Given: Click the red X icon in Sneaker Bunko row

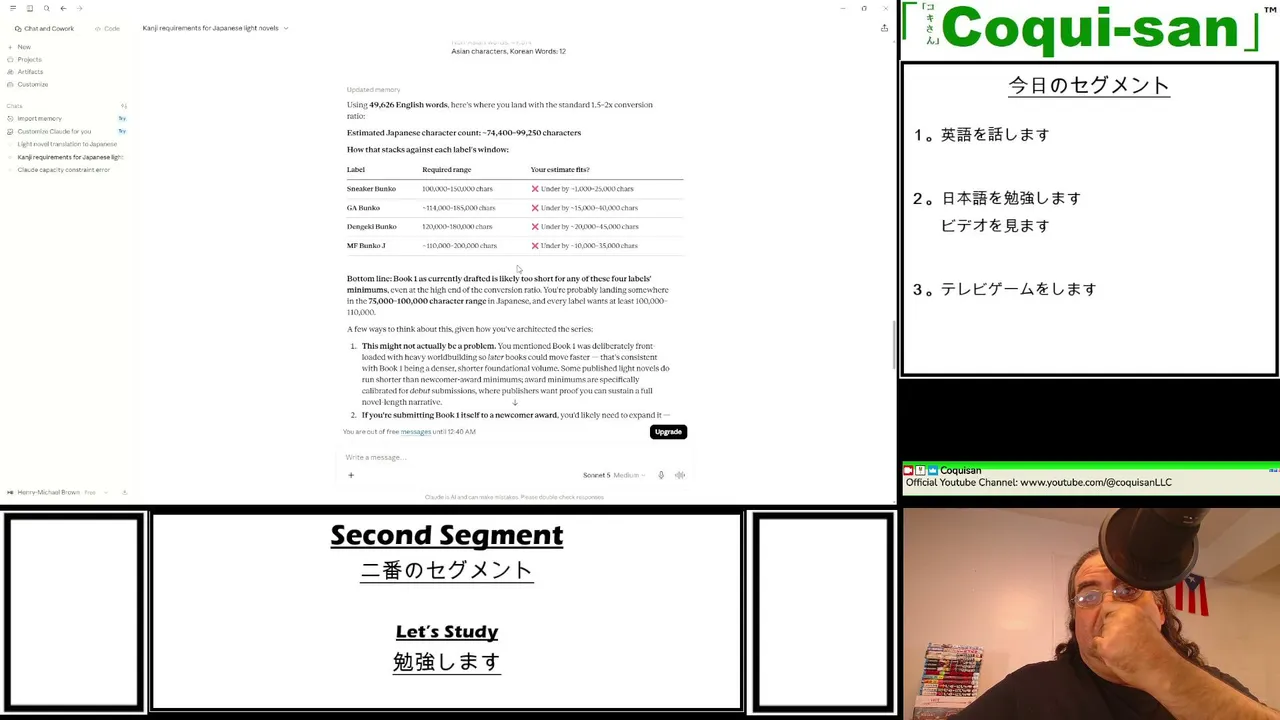Looking at the screenshot, I should coord(535,189).
